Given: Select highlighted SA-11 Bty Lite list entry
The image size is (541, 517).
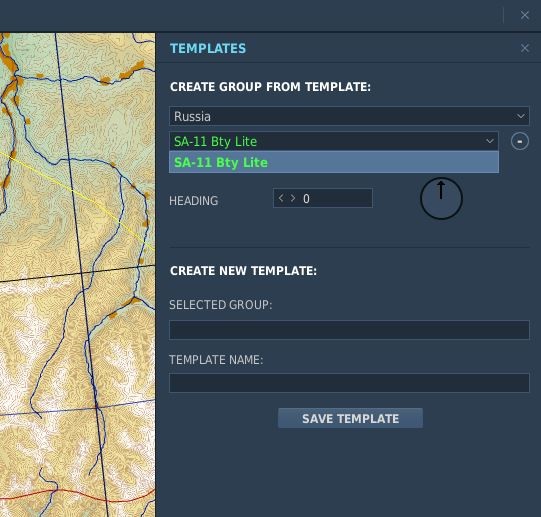Looking at the screenshot, I should pyautogui.click(x=334, y=162).
